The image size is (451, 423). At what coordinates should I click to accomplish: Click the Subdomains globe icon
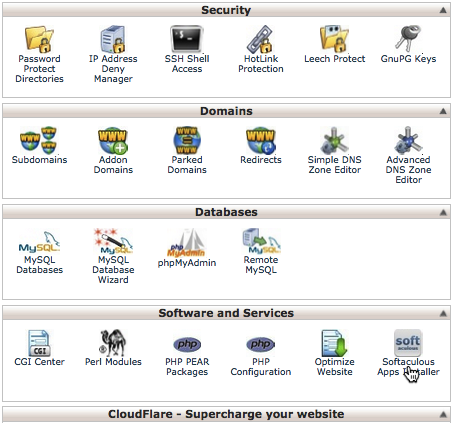click(x=39, y=140)
